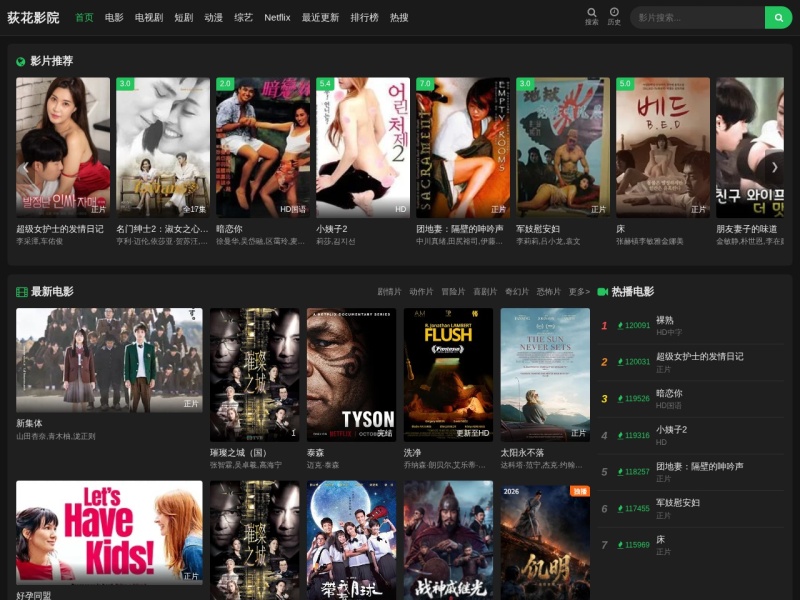Open the 电影 navigation tab
This screenshot has width=800, height=600.
coord(114,18)
